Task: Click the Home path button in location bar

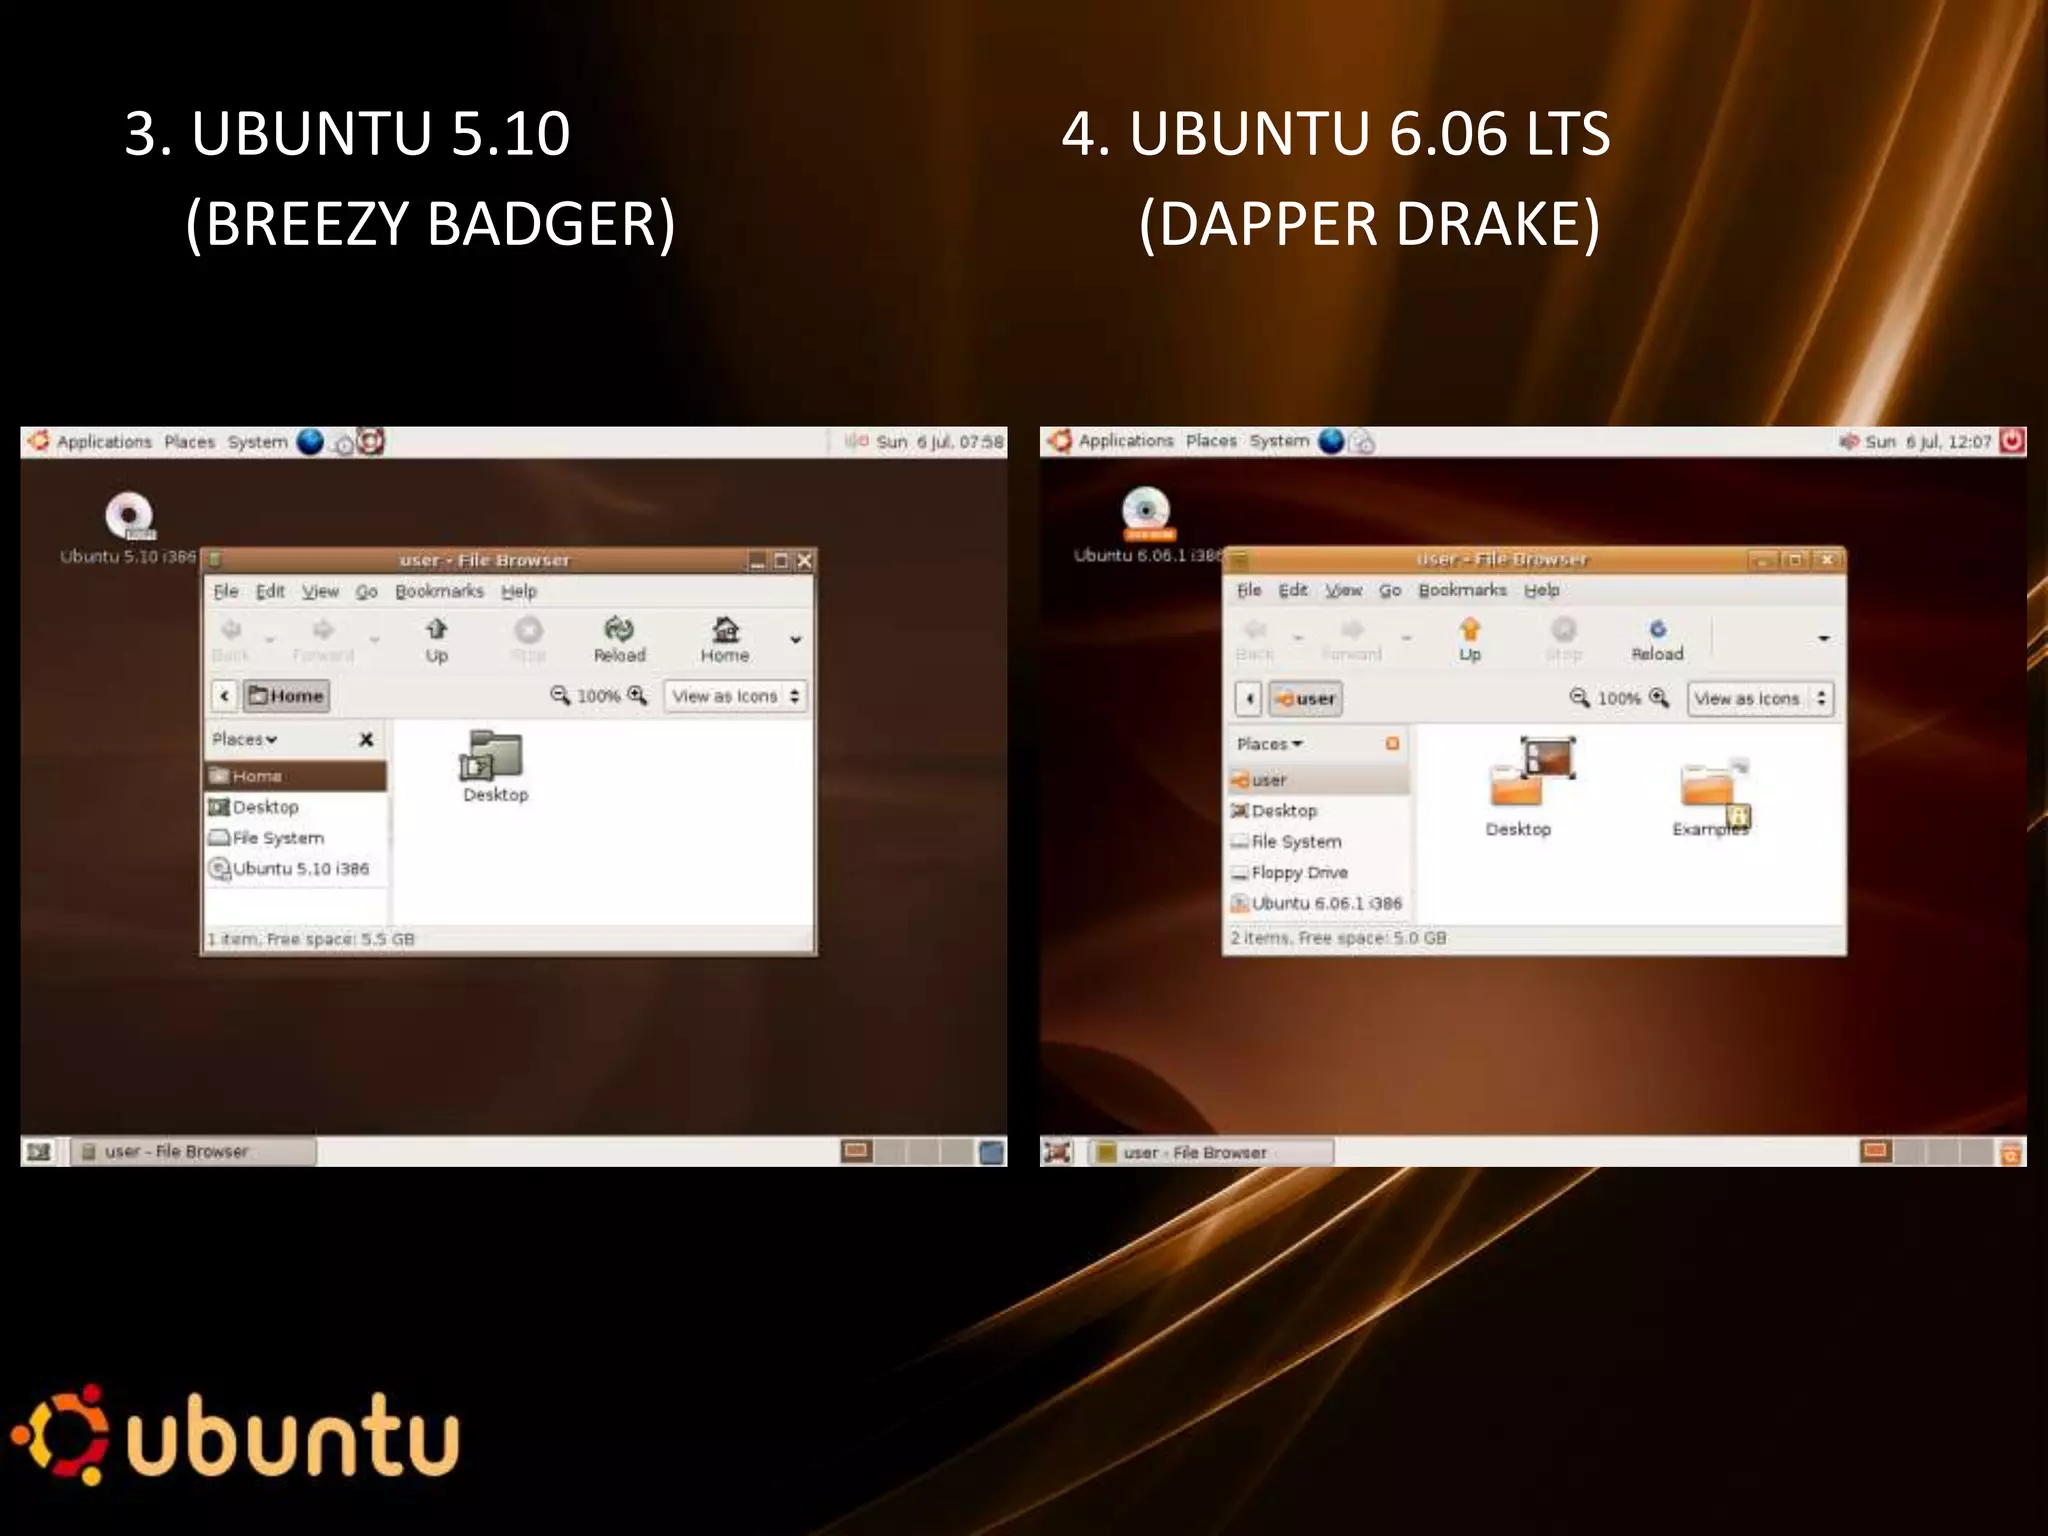Action: click(287, 696)
